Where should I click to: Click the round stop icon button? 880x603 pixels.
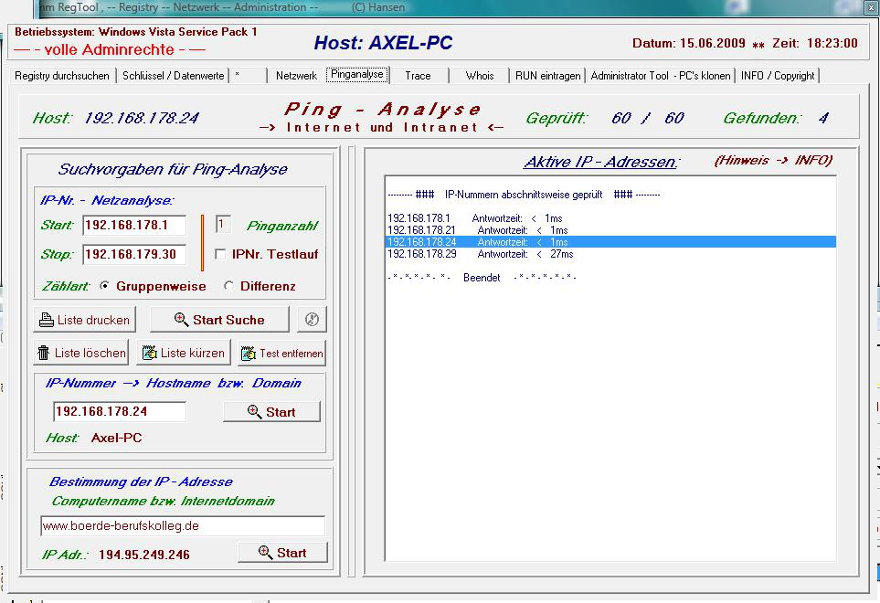[311, 320]
